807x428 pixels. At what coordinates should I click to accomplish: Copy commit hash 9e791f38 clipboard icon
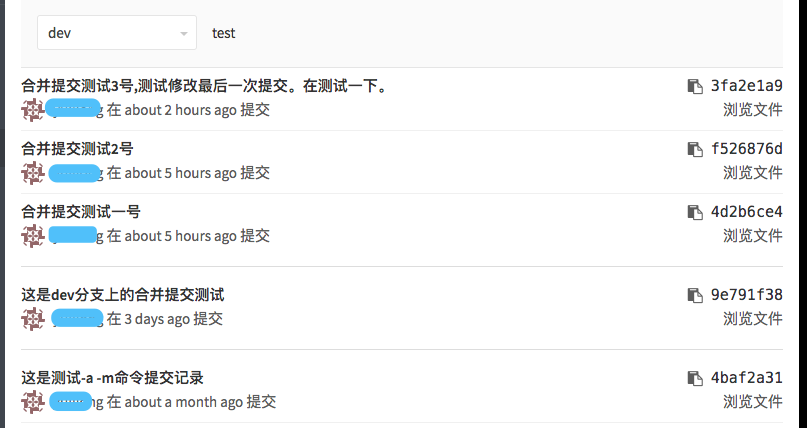[x=695, y=296]
